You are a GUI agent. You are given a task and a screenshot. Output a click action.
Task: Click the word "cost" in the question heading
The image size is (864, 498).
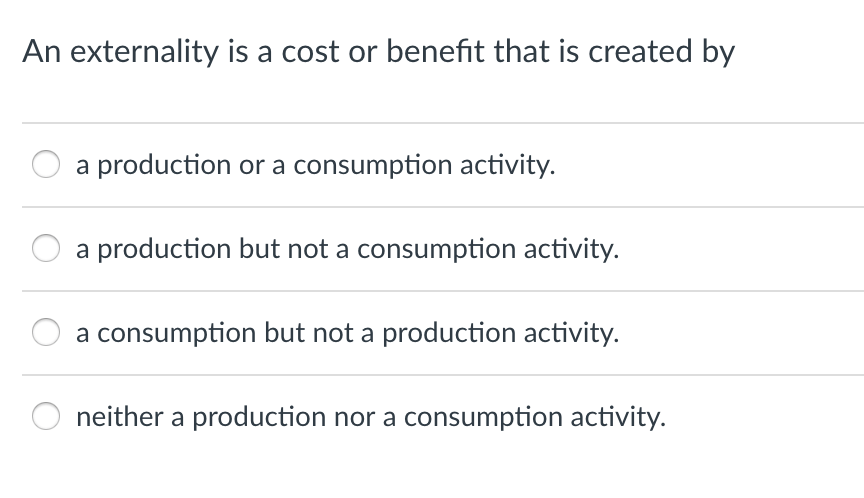coord(310,52)
